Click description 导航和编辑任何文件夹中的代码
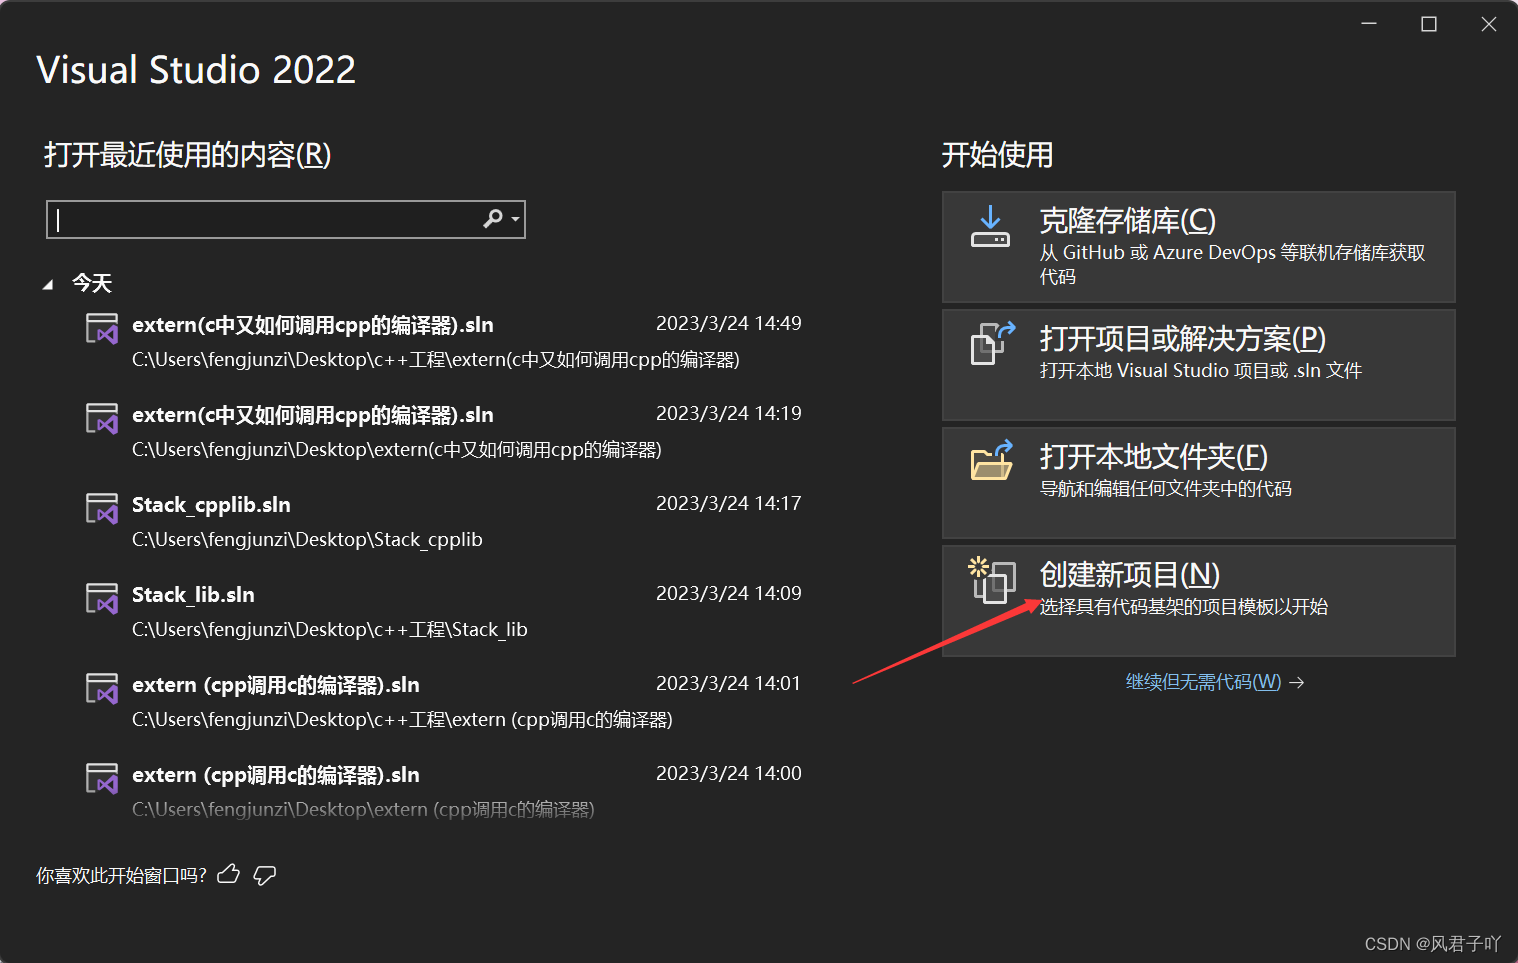Viewport: 1518px width, 963px height. coord(1166,489)
